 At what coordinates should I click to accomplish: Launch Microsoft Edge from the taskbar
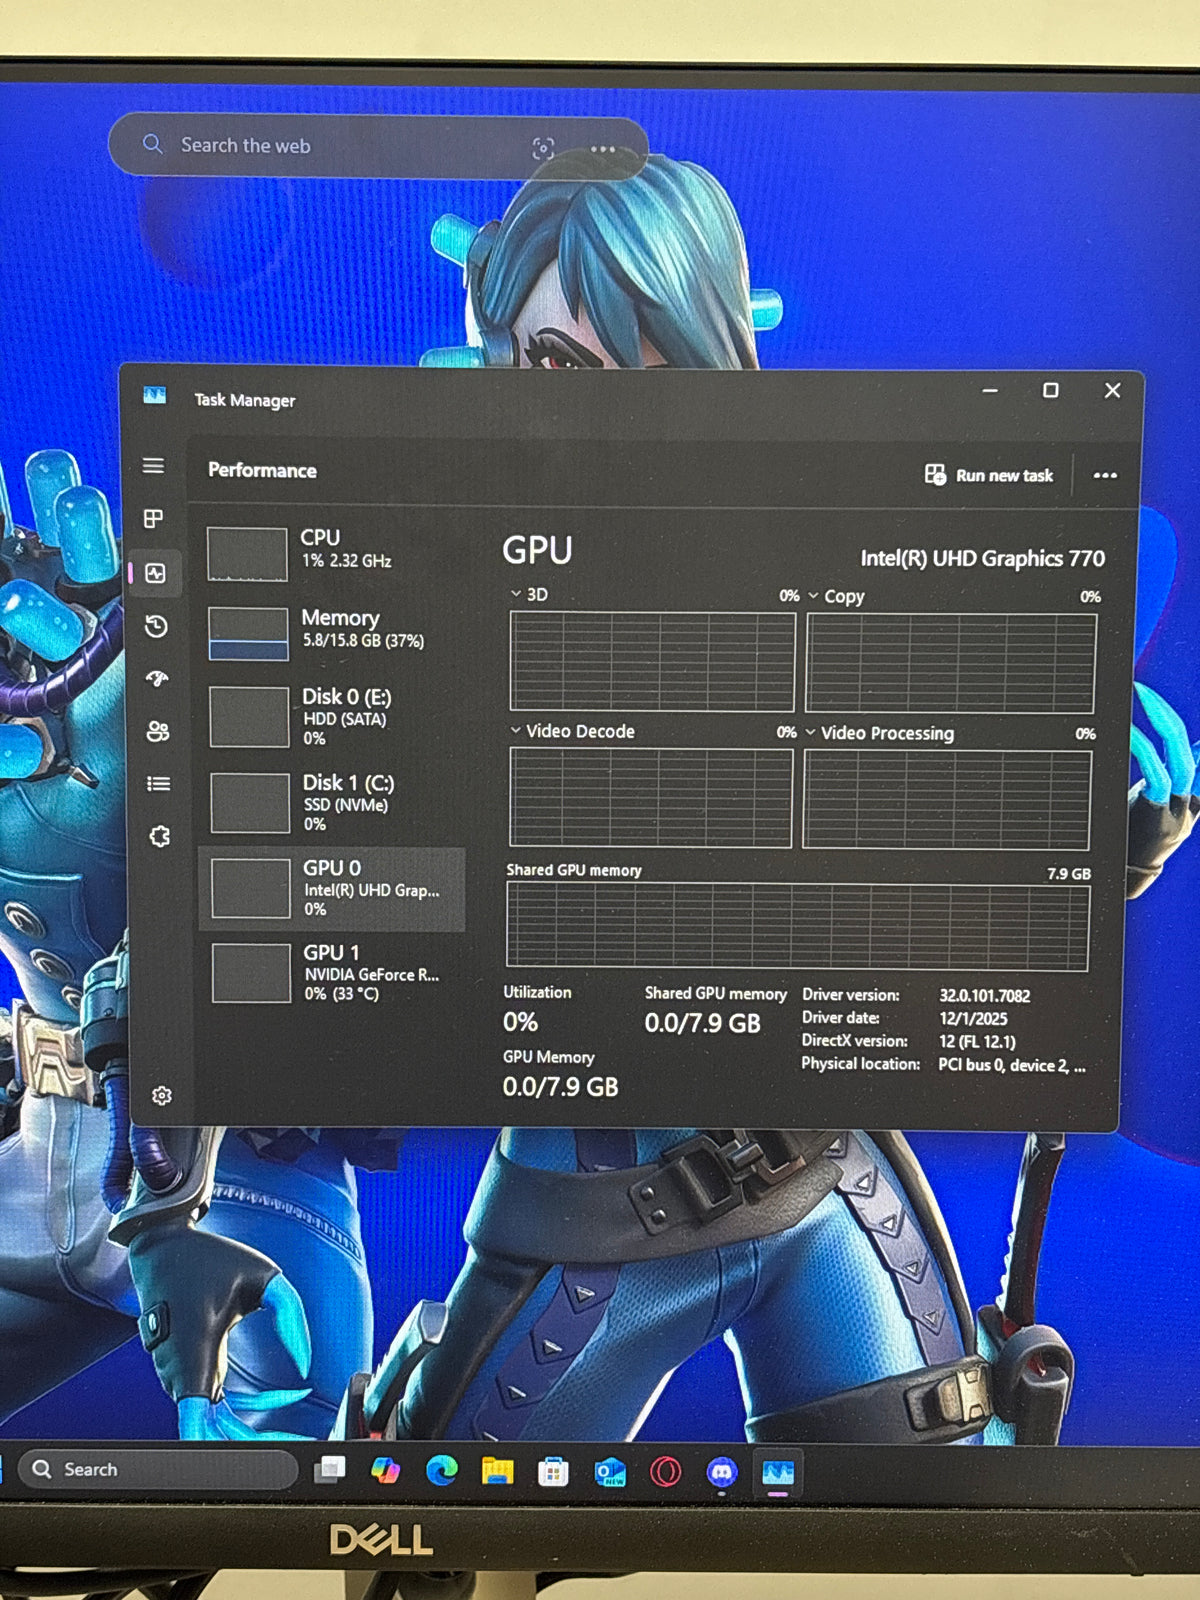coord(441,1470)
